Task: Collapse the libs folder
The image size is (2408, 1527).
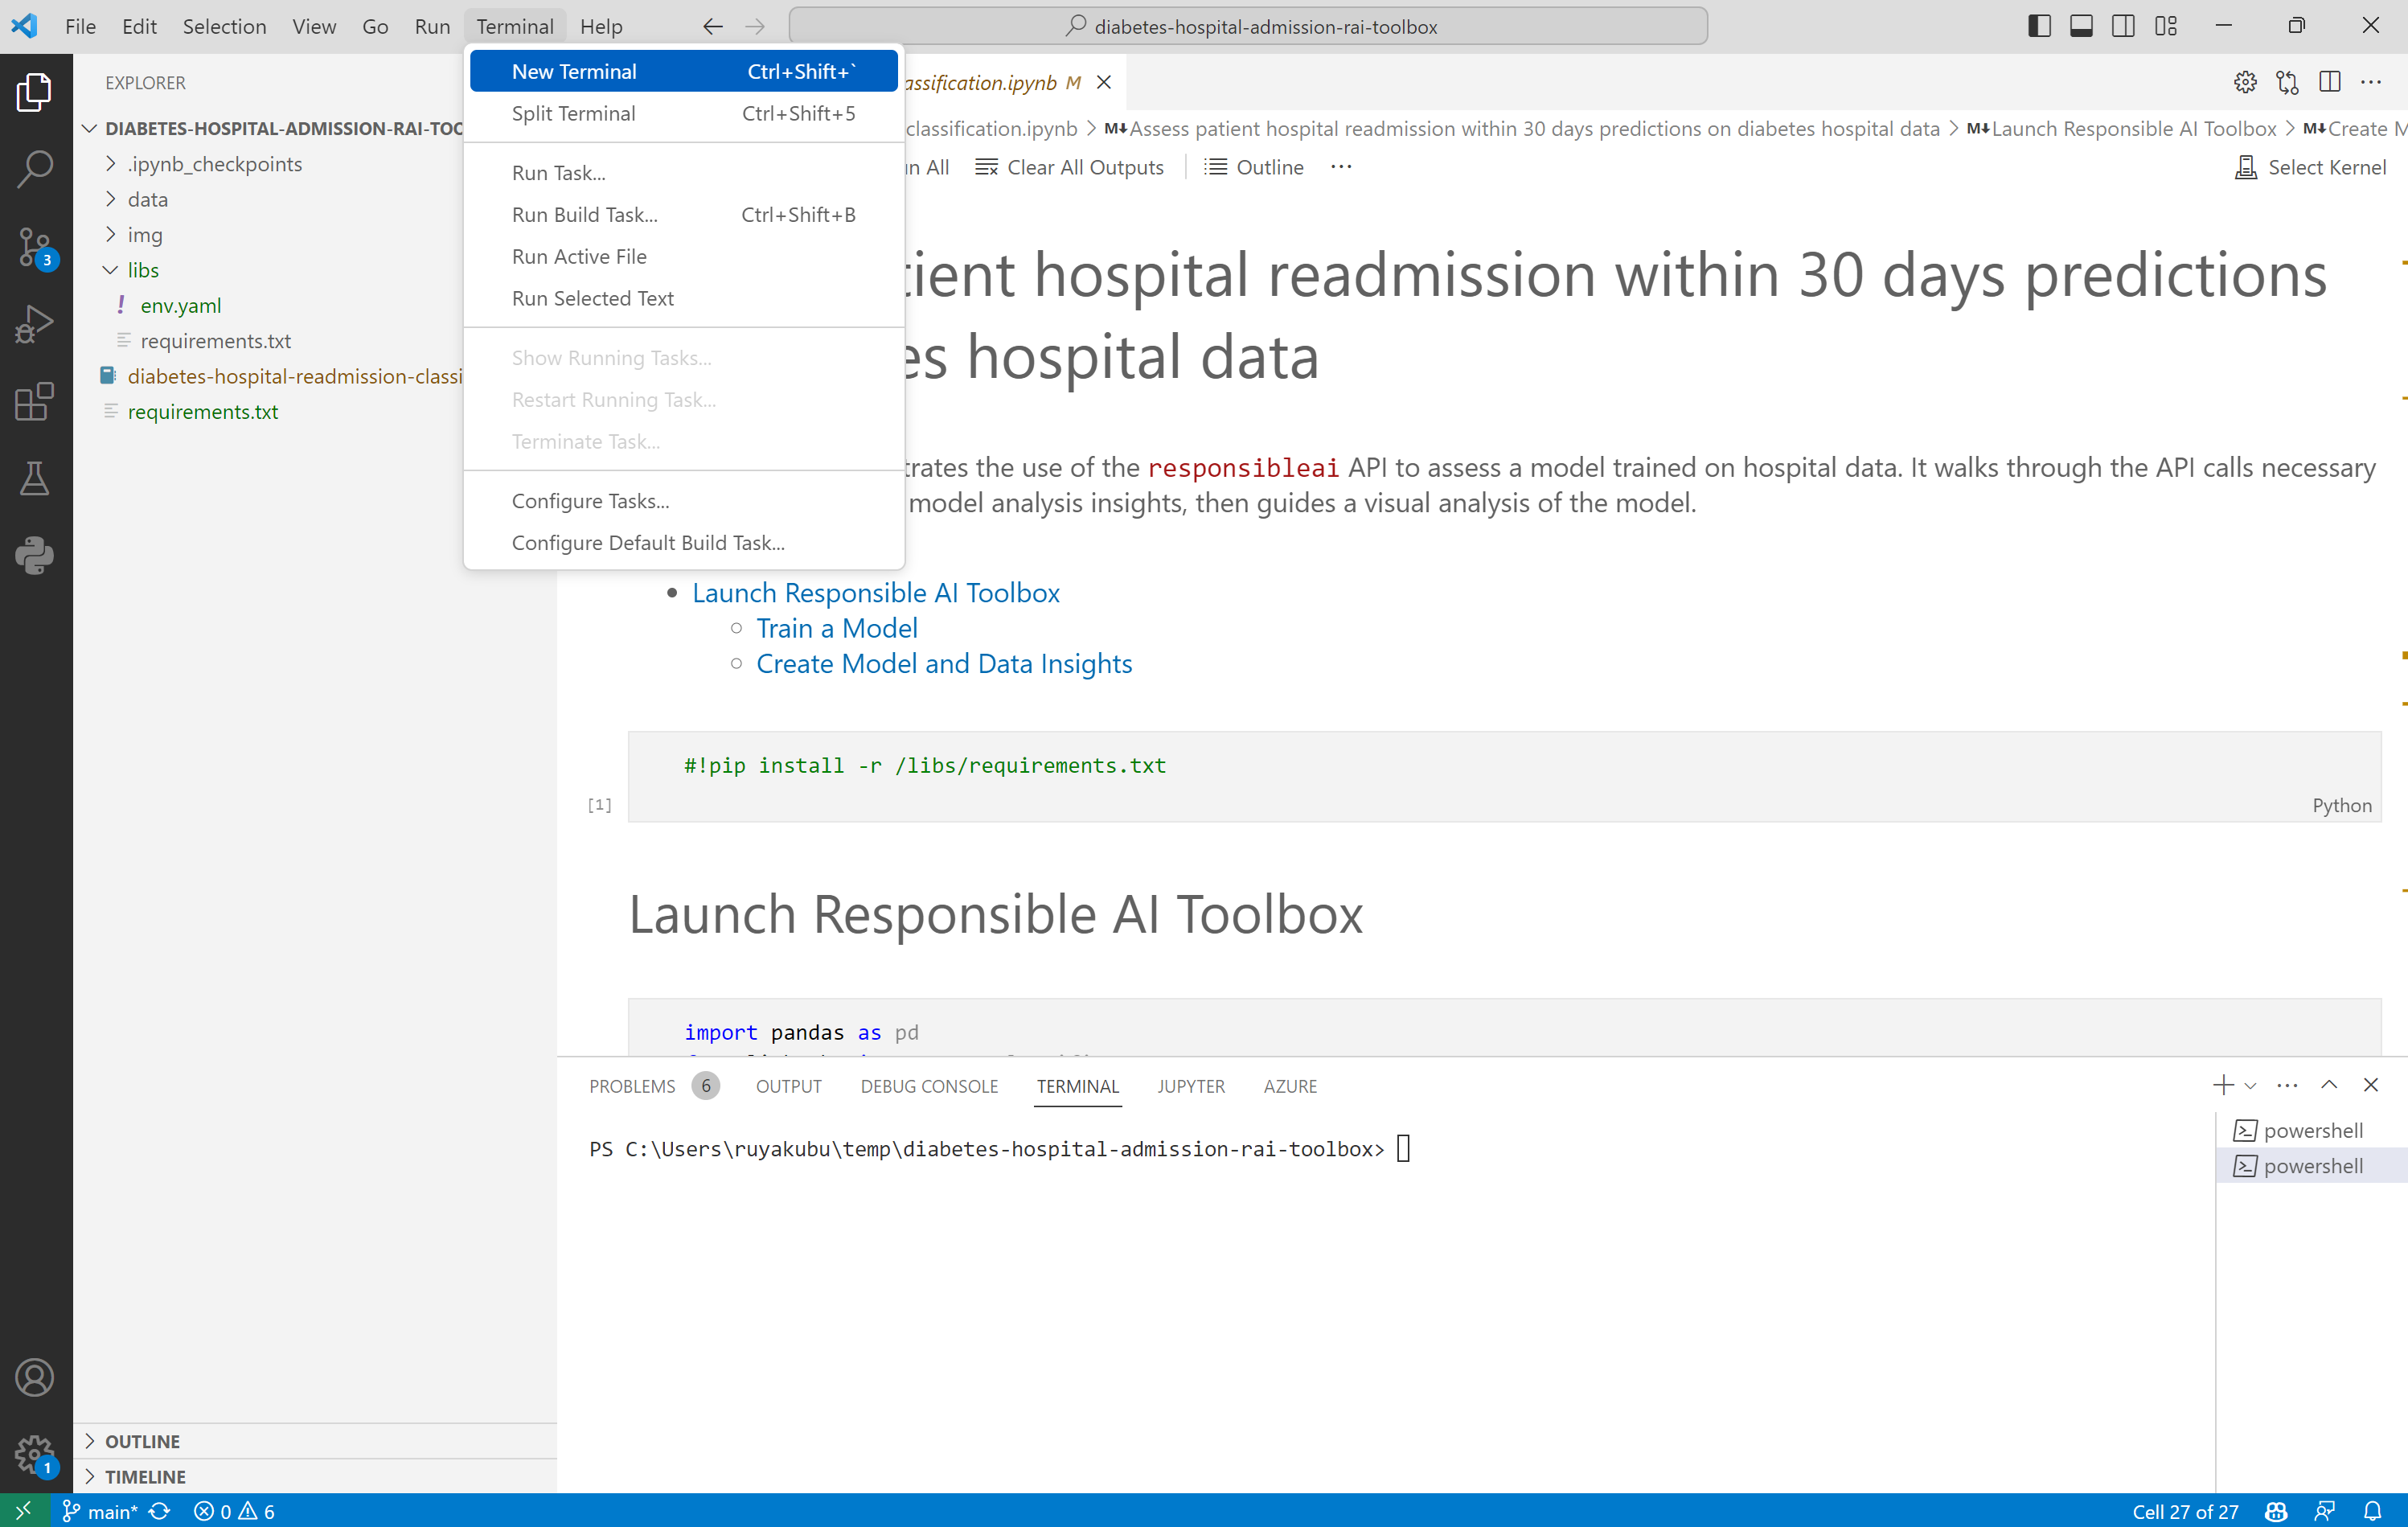Action: tap(143, 270)
